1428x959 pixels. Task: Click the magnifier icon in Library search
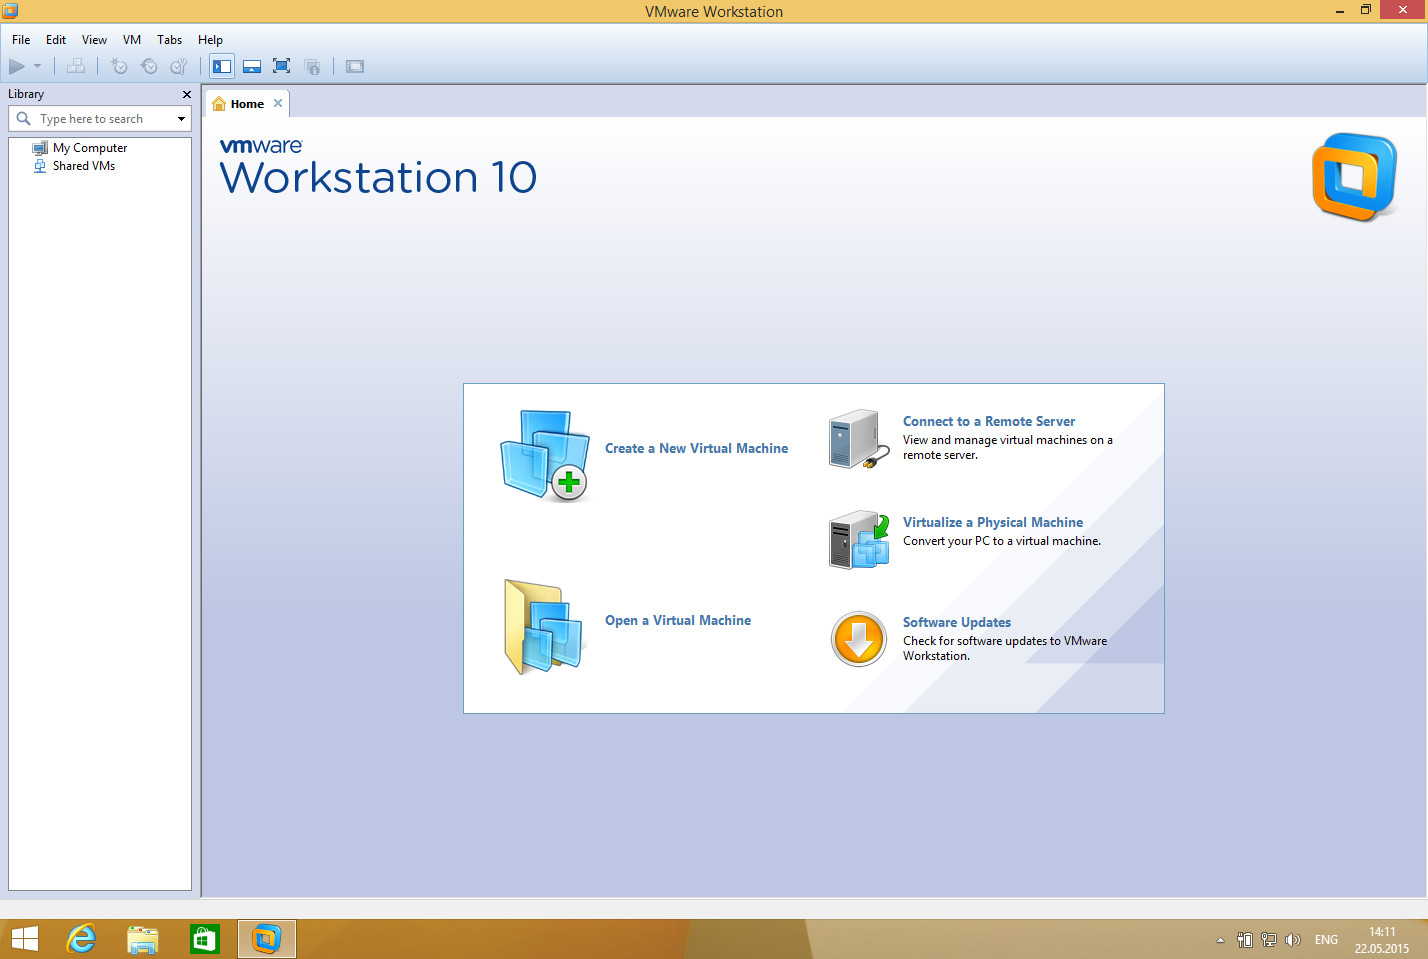tap(23, 119)
